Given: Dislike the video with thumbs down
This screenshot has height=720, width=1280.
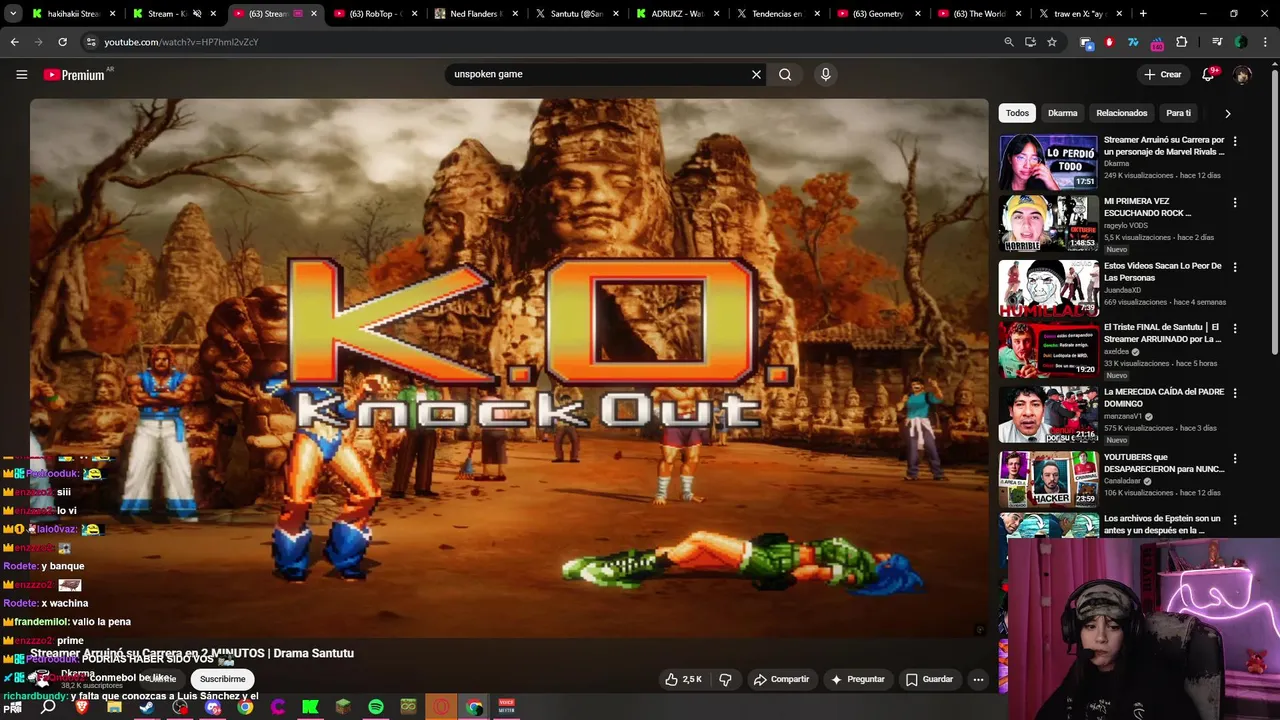Looking at the screenshot, I should 726,679.
